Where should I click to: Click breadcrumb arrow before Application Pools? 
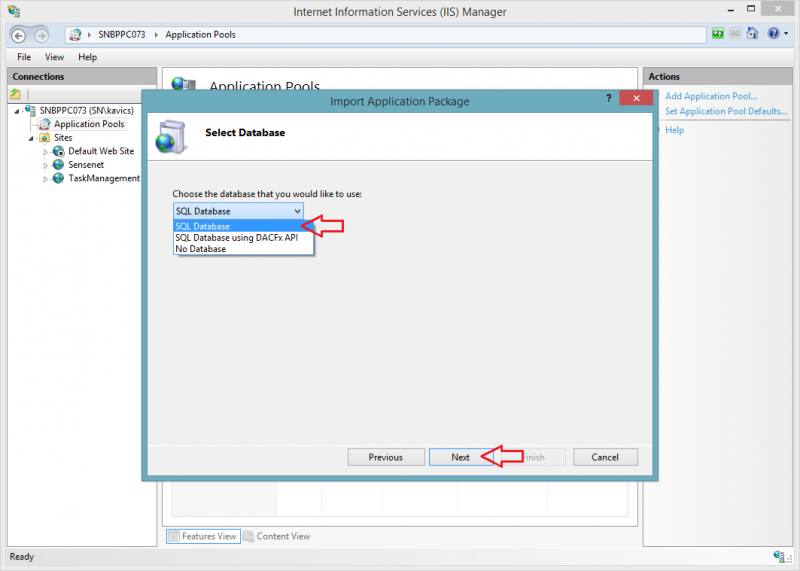[x=156, y=35]
